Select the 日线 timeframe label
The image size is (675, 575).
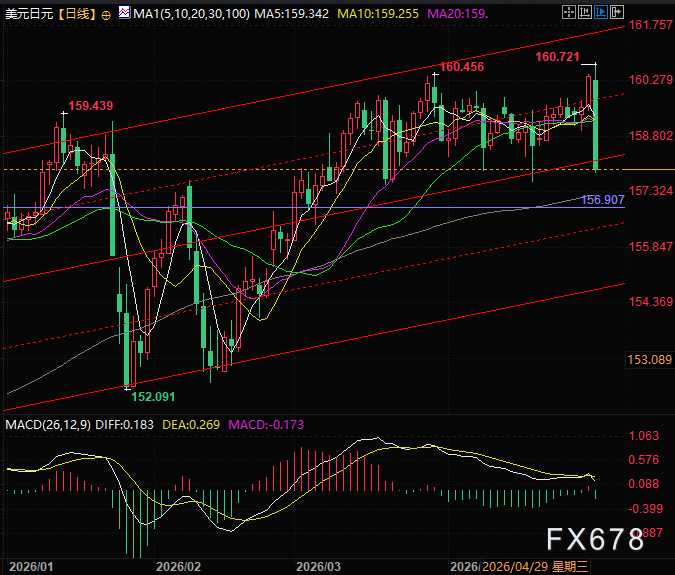tap(77, 14)
